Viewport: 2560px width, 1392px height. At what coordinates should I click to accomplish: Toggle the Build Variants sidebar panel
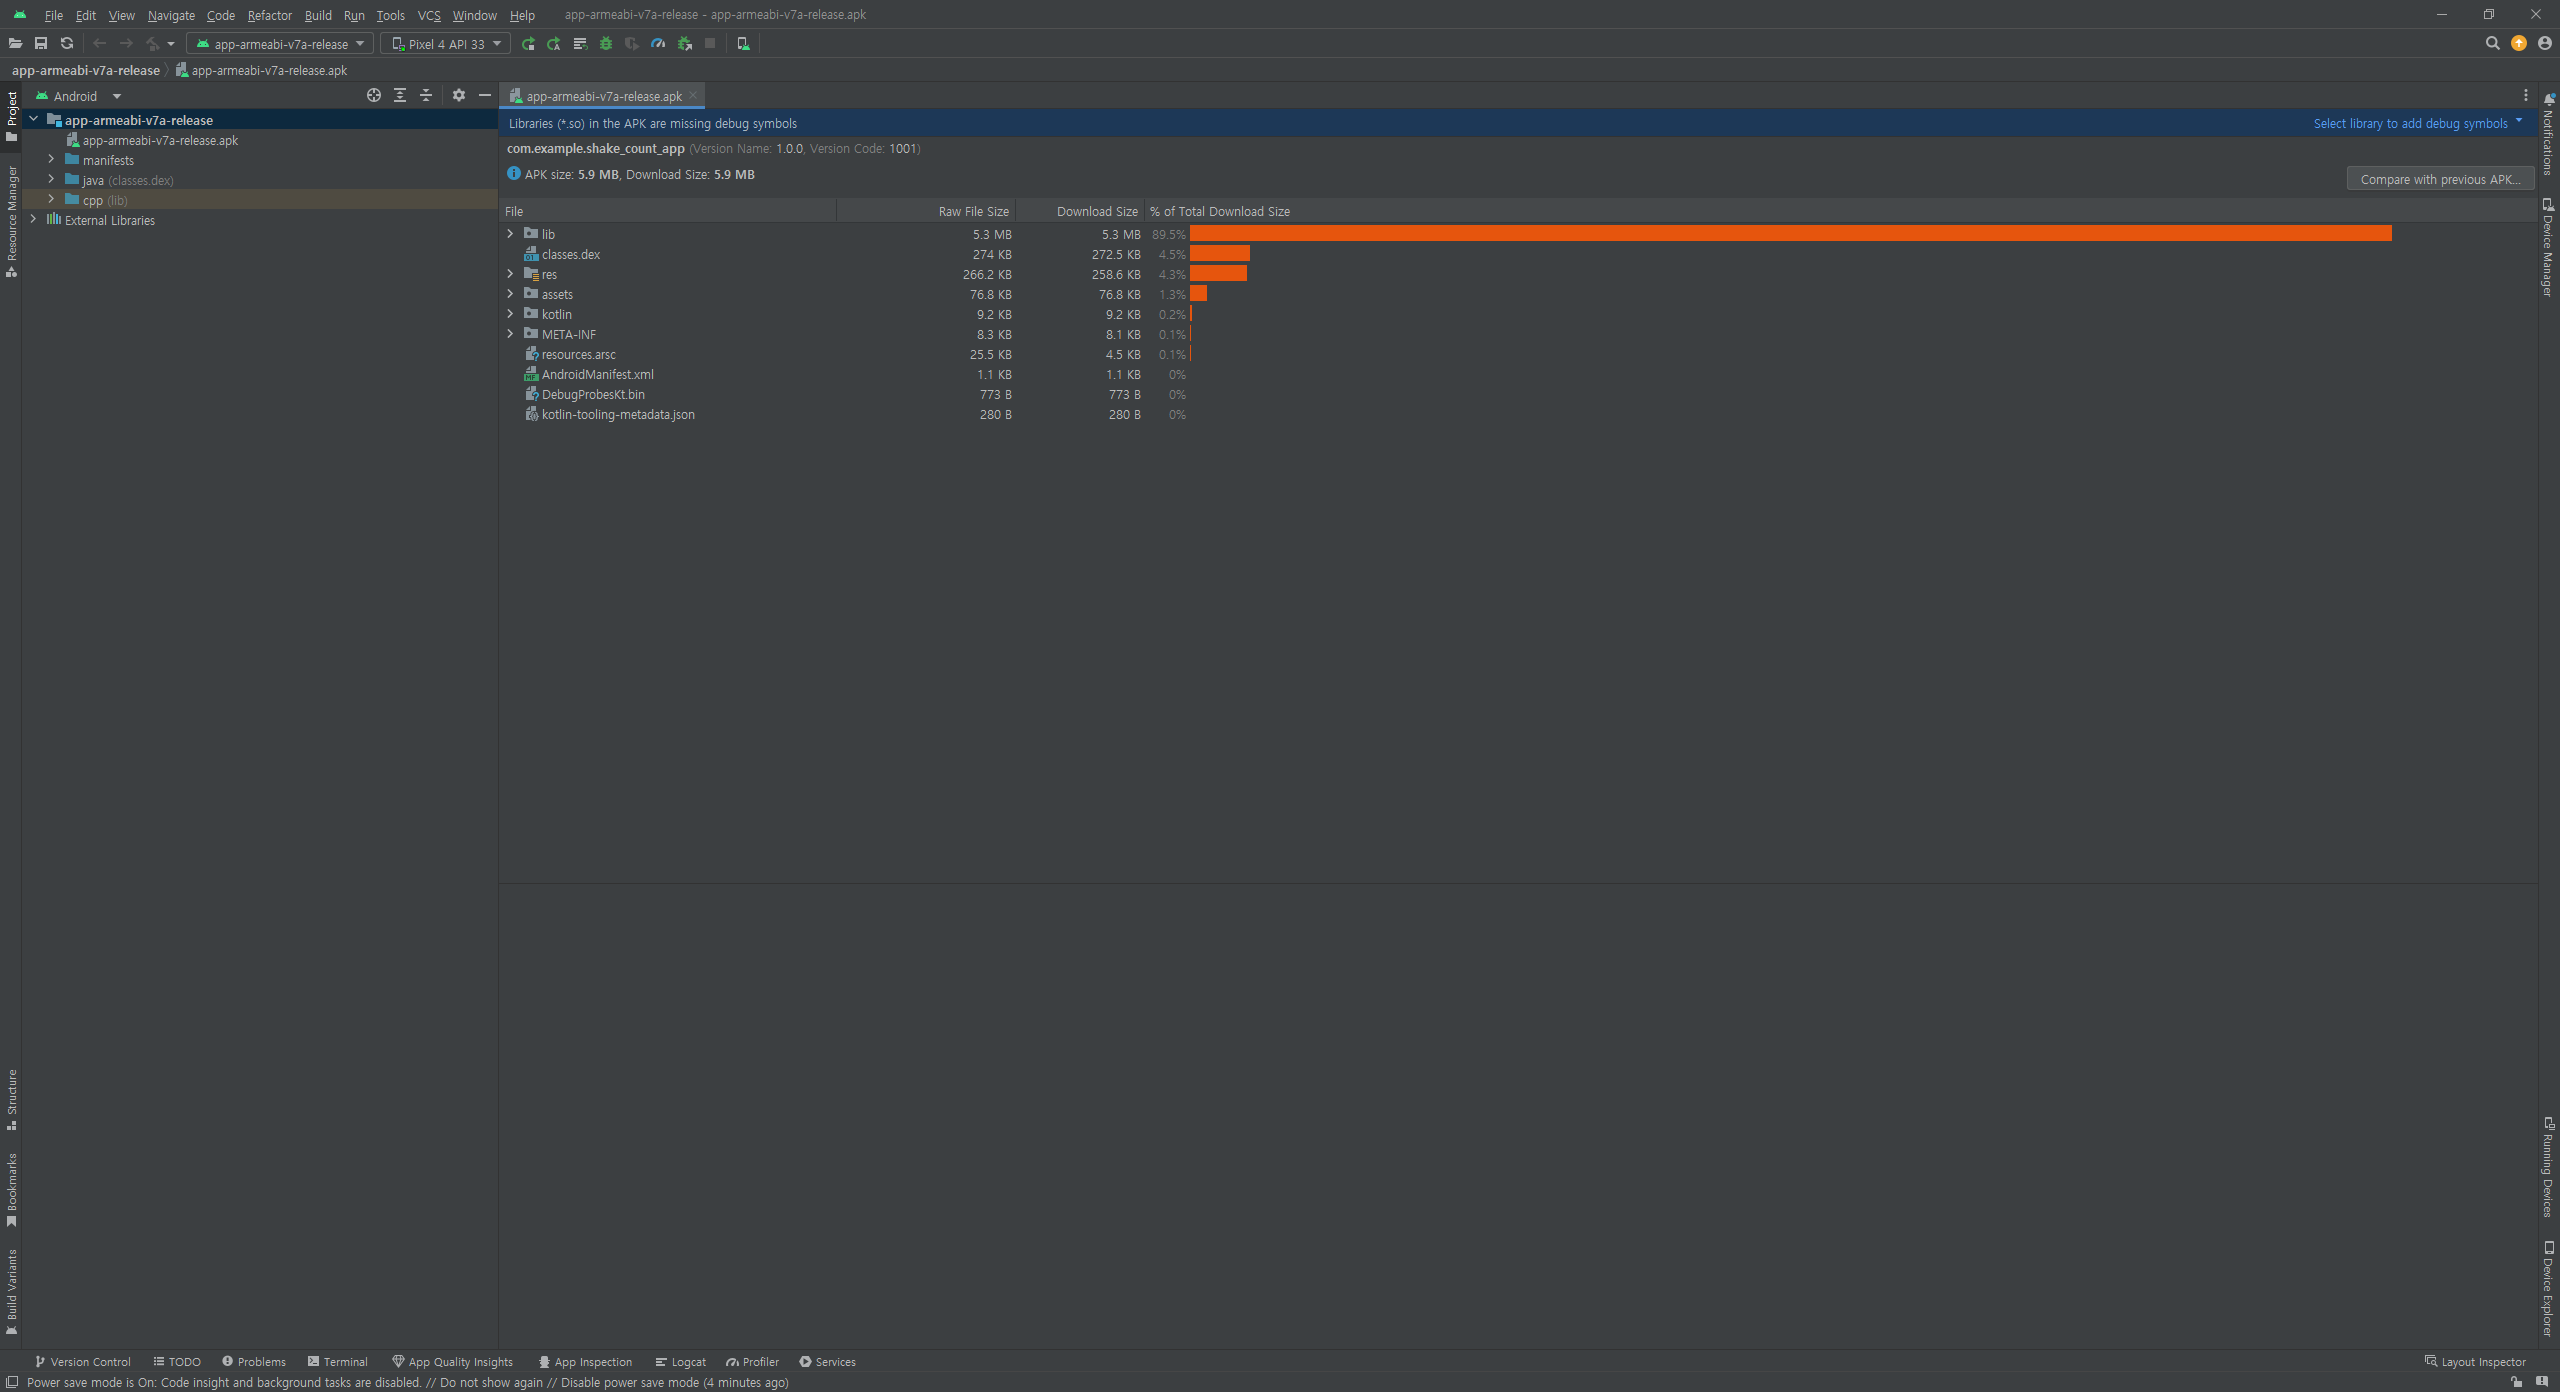tap(11, 1290)
